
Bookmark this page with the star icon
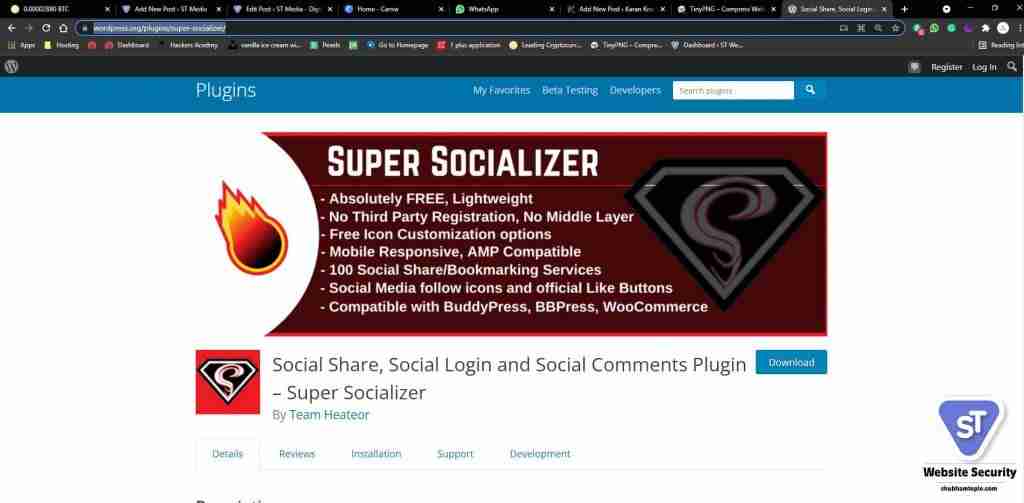[895, 28]
